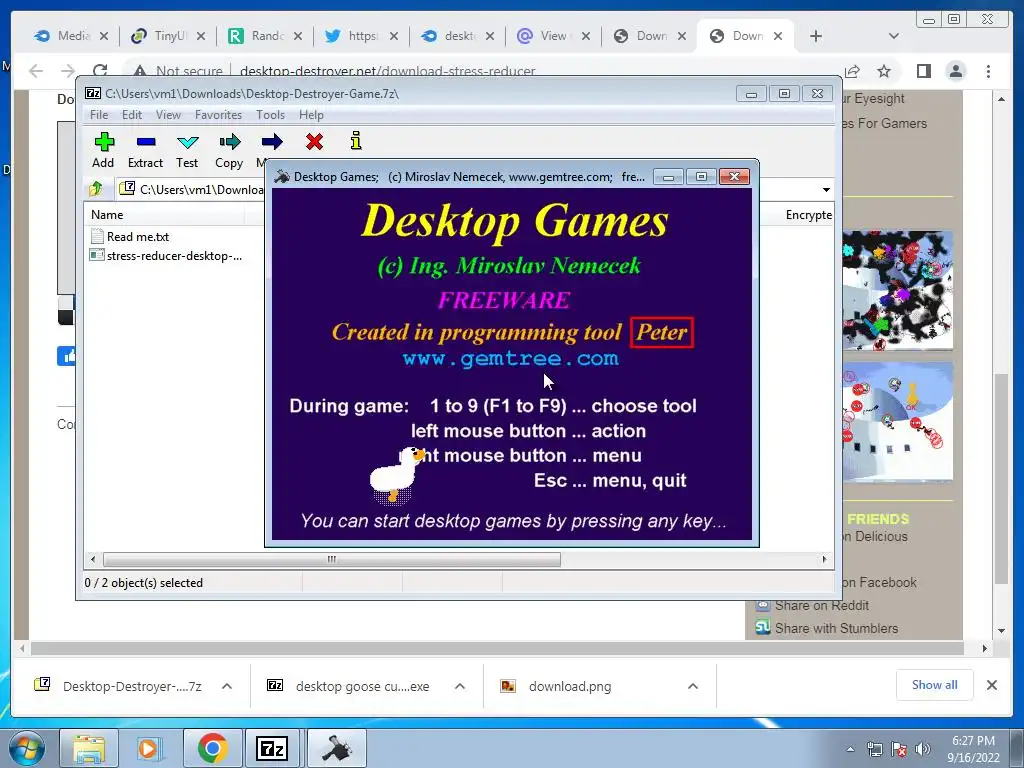Click the Add toolbar icon in 7-Zip

pyautogui.click(x=104, y=142)
